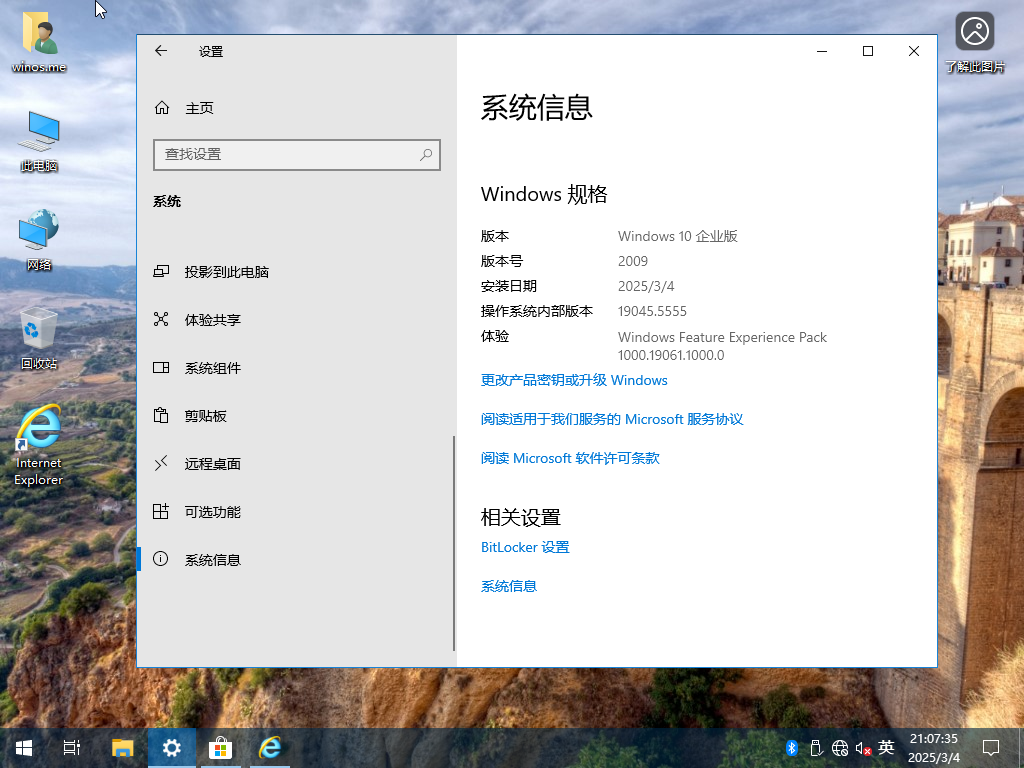The height and width of the screenshot is (768, 1024).
Task: Minimize the Settings window
Action: tap(822, 51)
